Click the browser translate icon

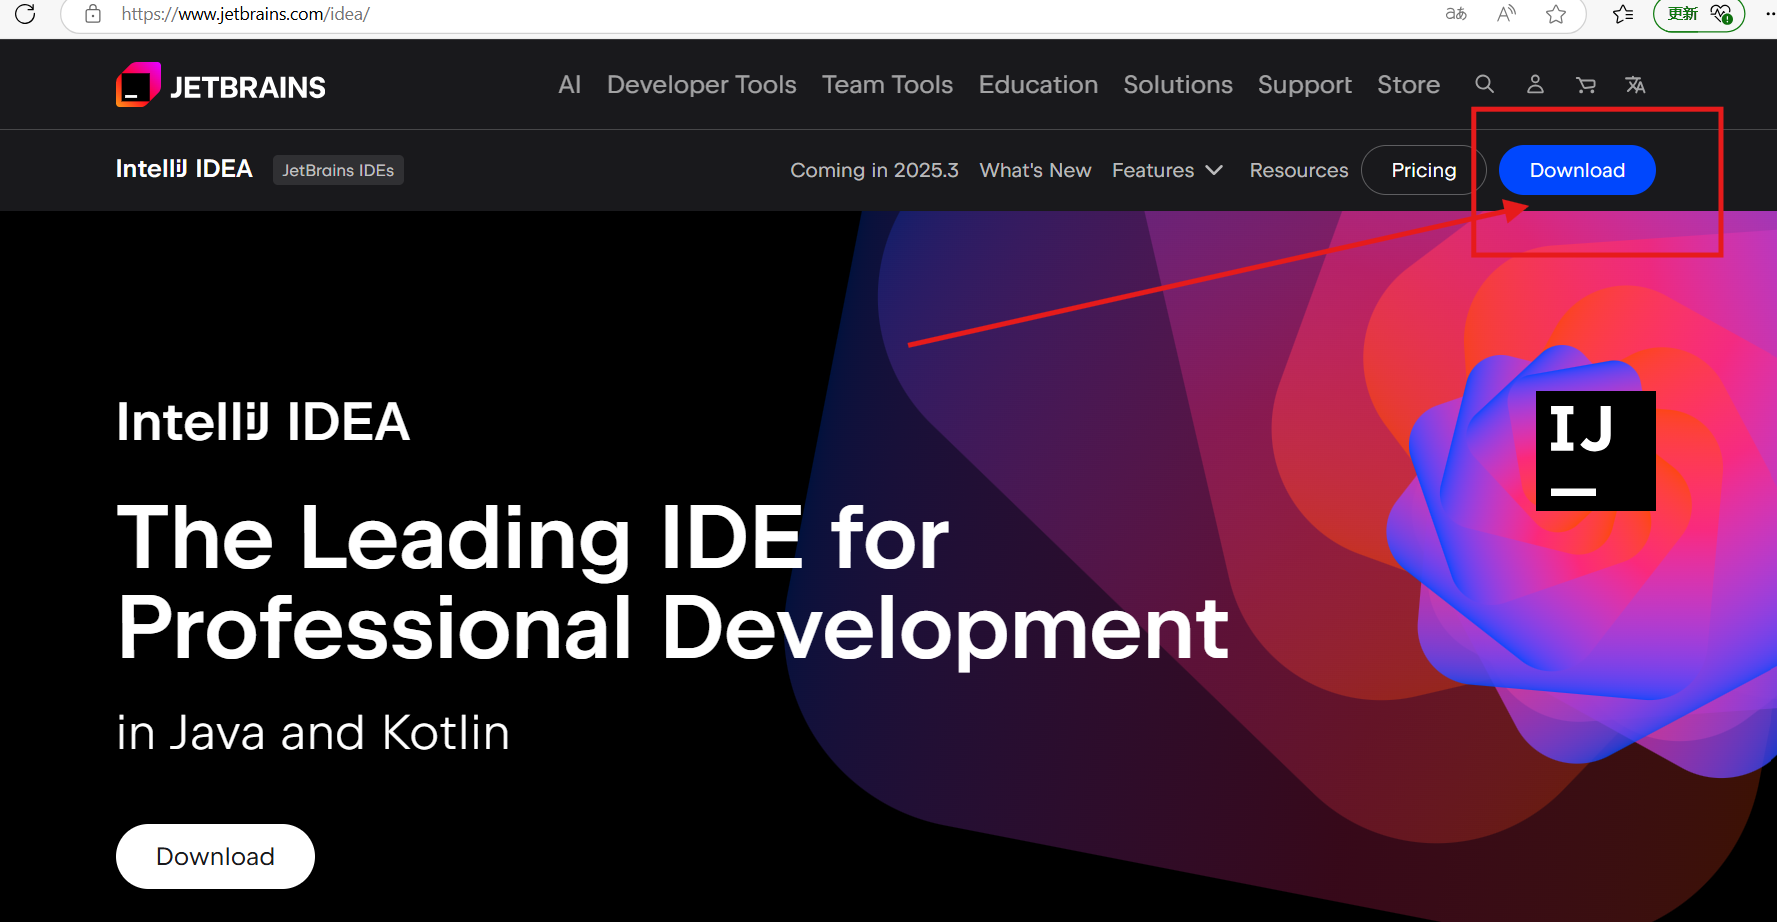click(1456, 14)
